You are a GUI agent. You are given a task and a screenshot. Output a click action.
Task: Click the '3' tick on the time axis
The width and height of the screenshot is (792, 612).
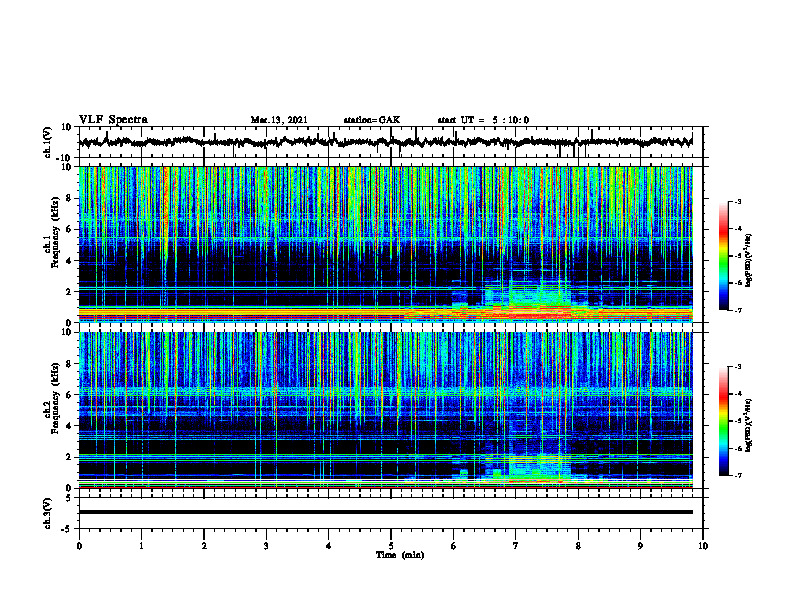[x=266, y=546]
